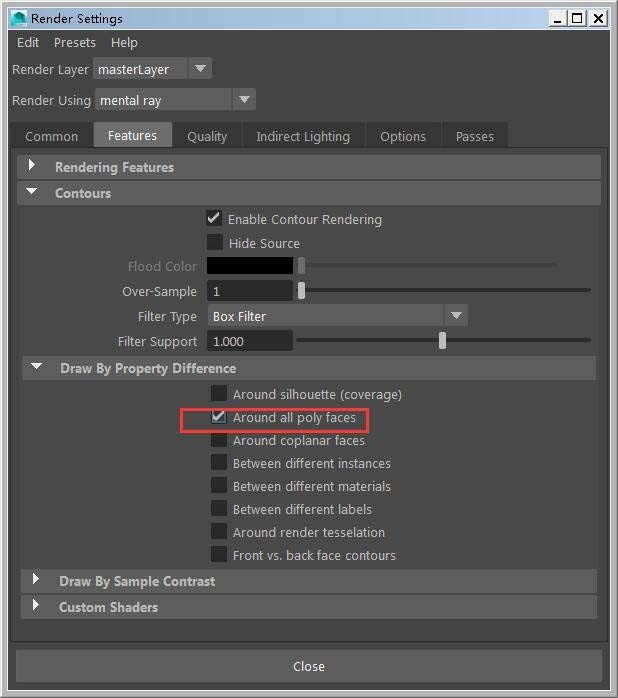This screenshot has width=618, height=698.
Task: Open the Help menu
Action: coord(124,43)
